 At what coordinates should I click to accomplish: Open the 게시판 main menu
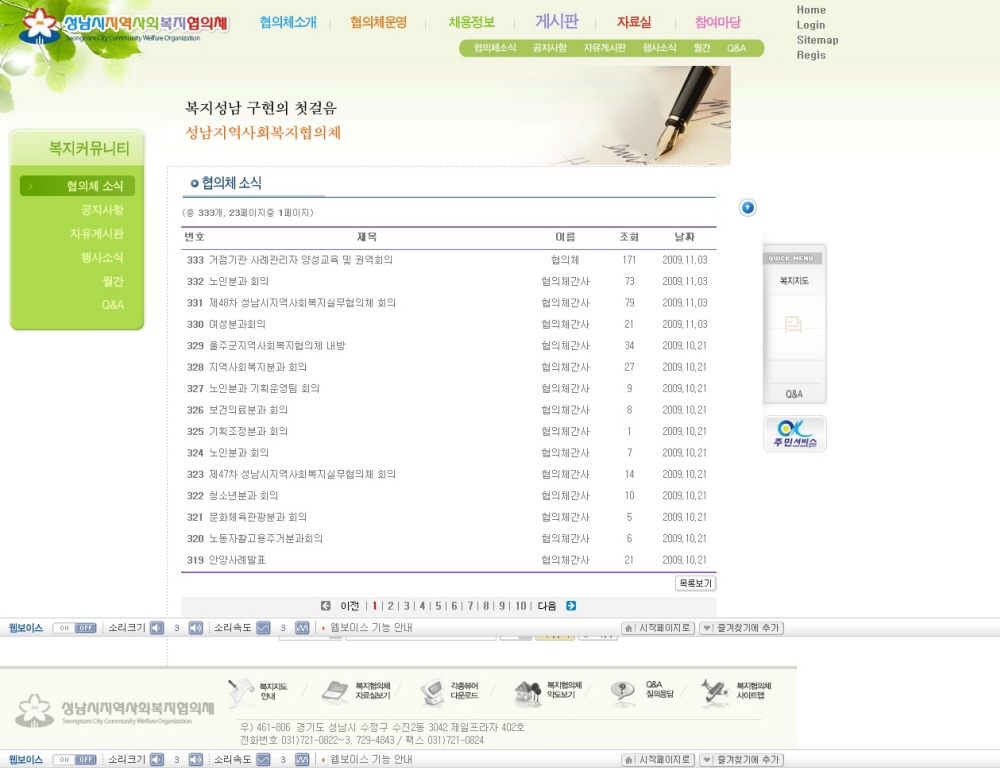point(556,22)
